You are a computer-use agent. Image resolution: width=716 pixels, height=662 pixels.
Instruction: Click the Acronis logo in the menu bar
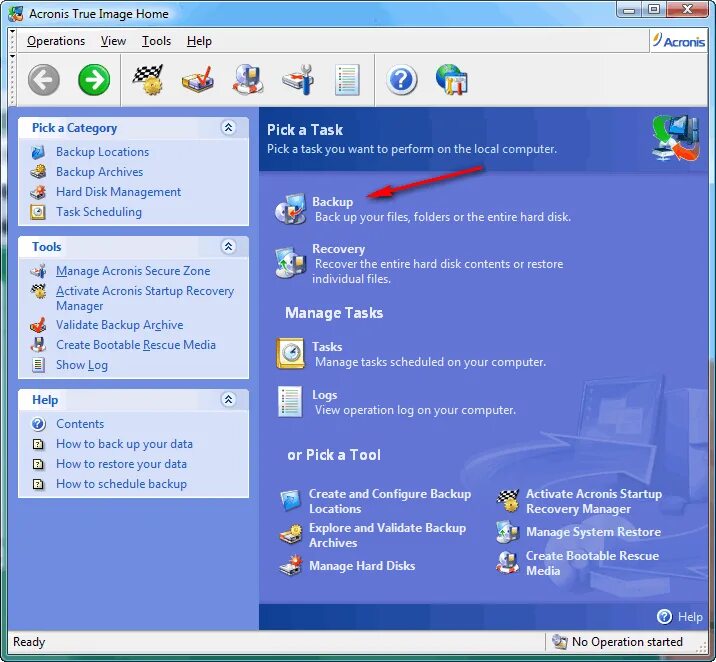679,41
